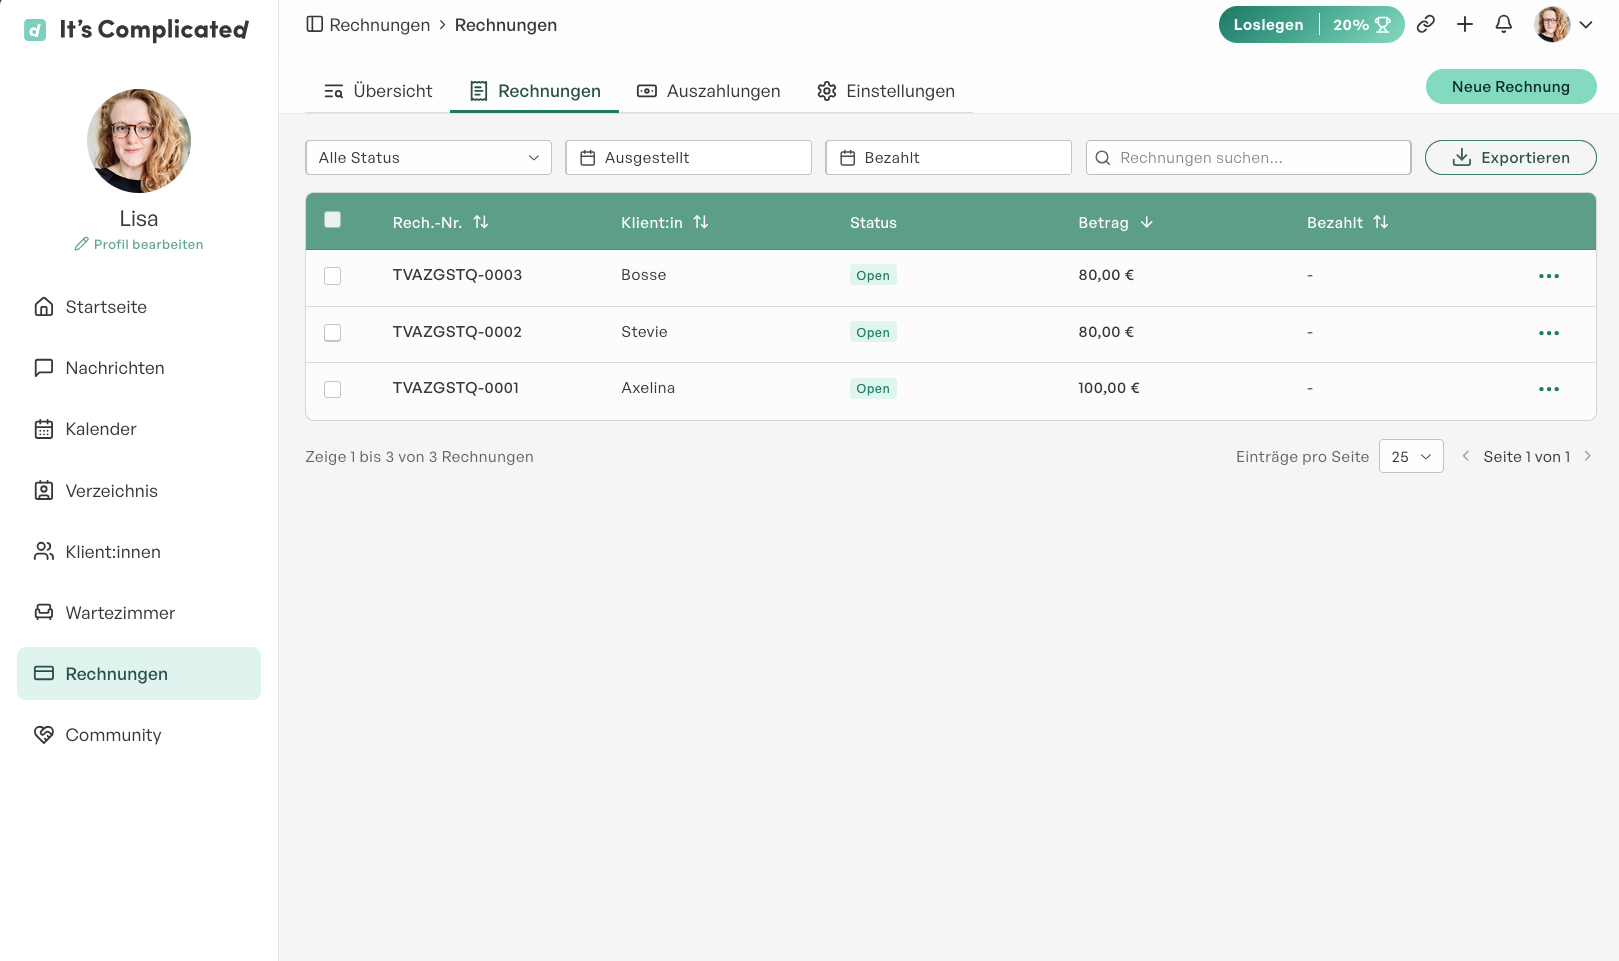Click client name Bosse
This screenshot has height=961, width=1619.
click(644, 275)
